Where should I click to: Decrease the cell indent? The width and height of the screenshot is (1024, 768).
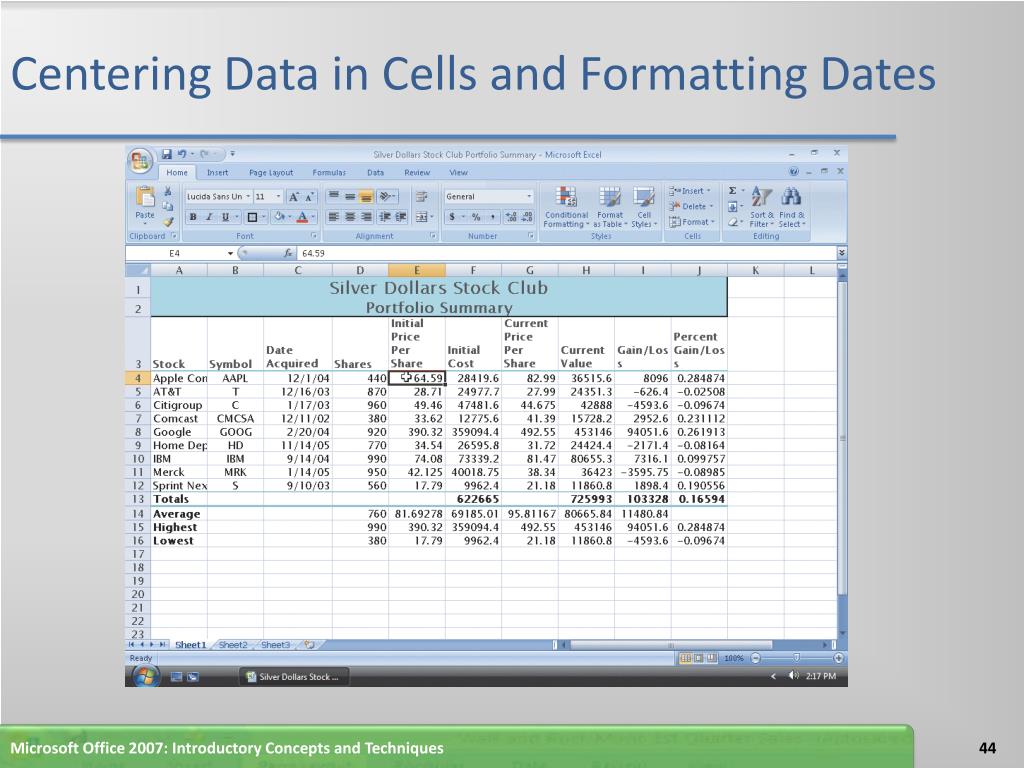click(385, 217)
